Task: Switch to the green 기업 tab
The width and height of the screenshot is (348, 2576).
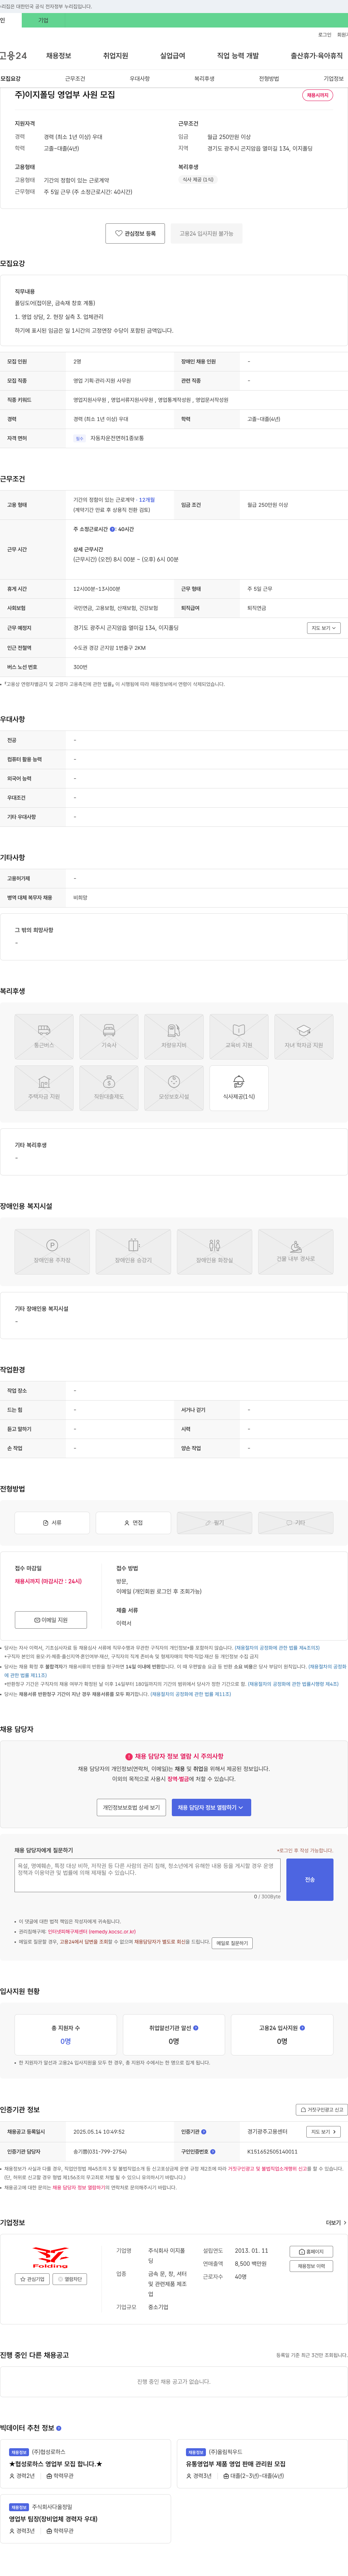Action: [x=43, y=20]
